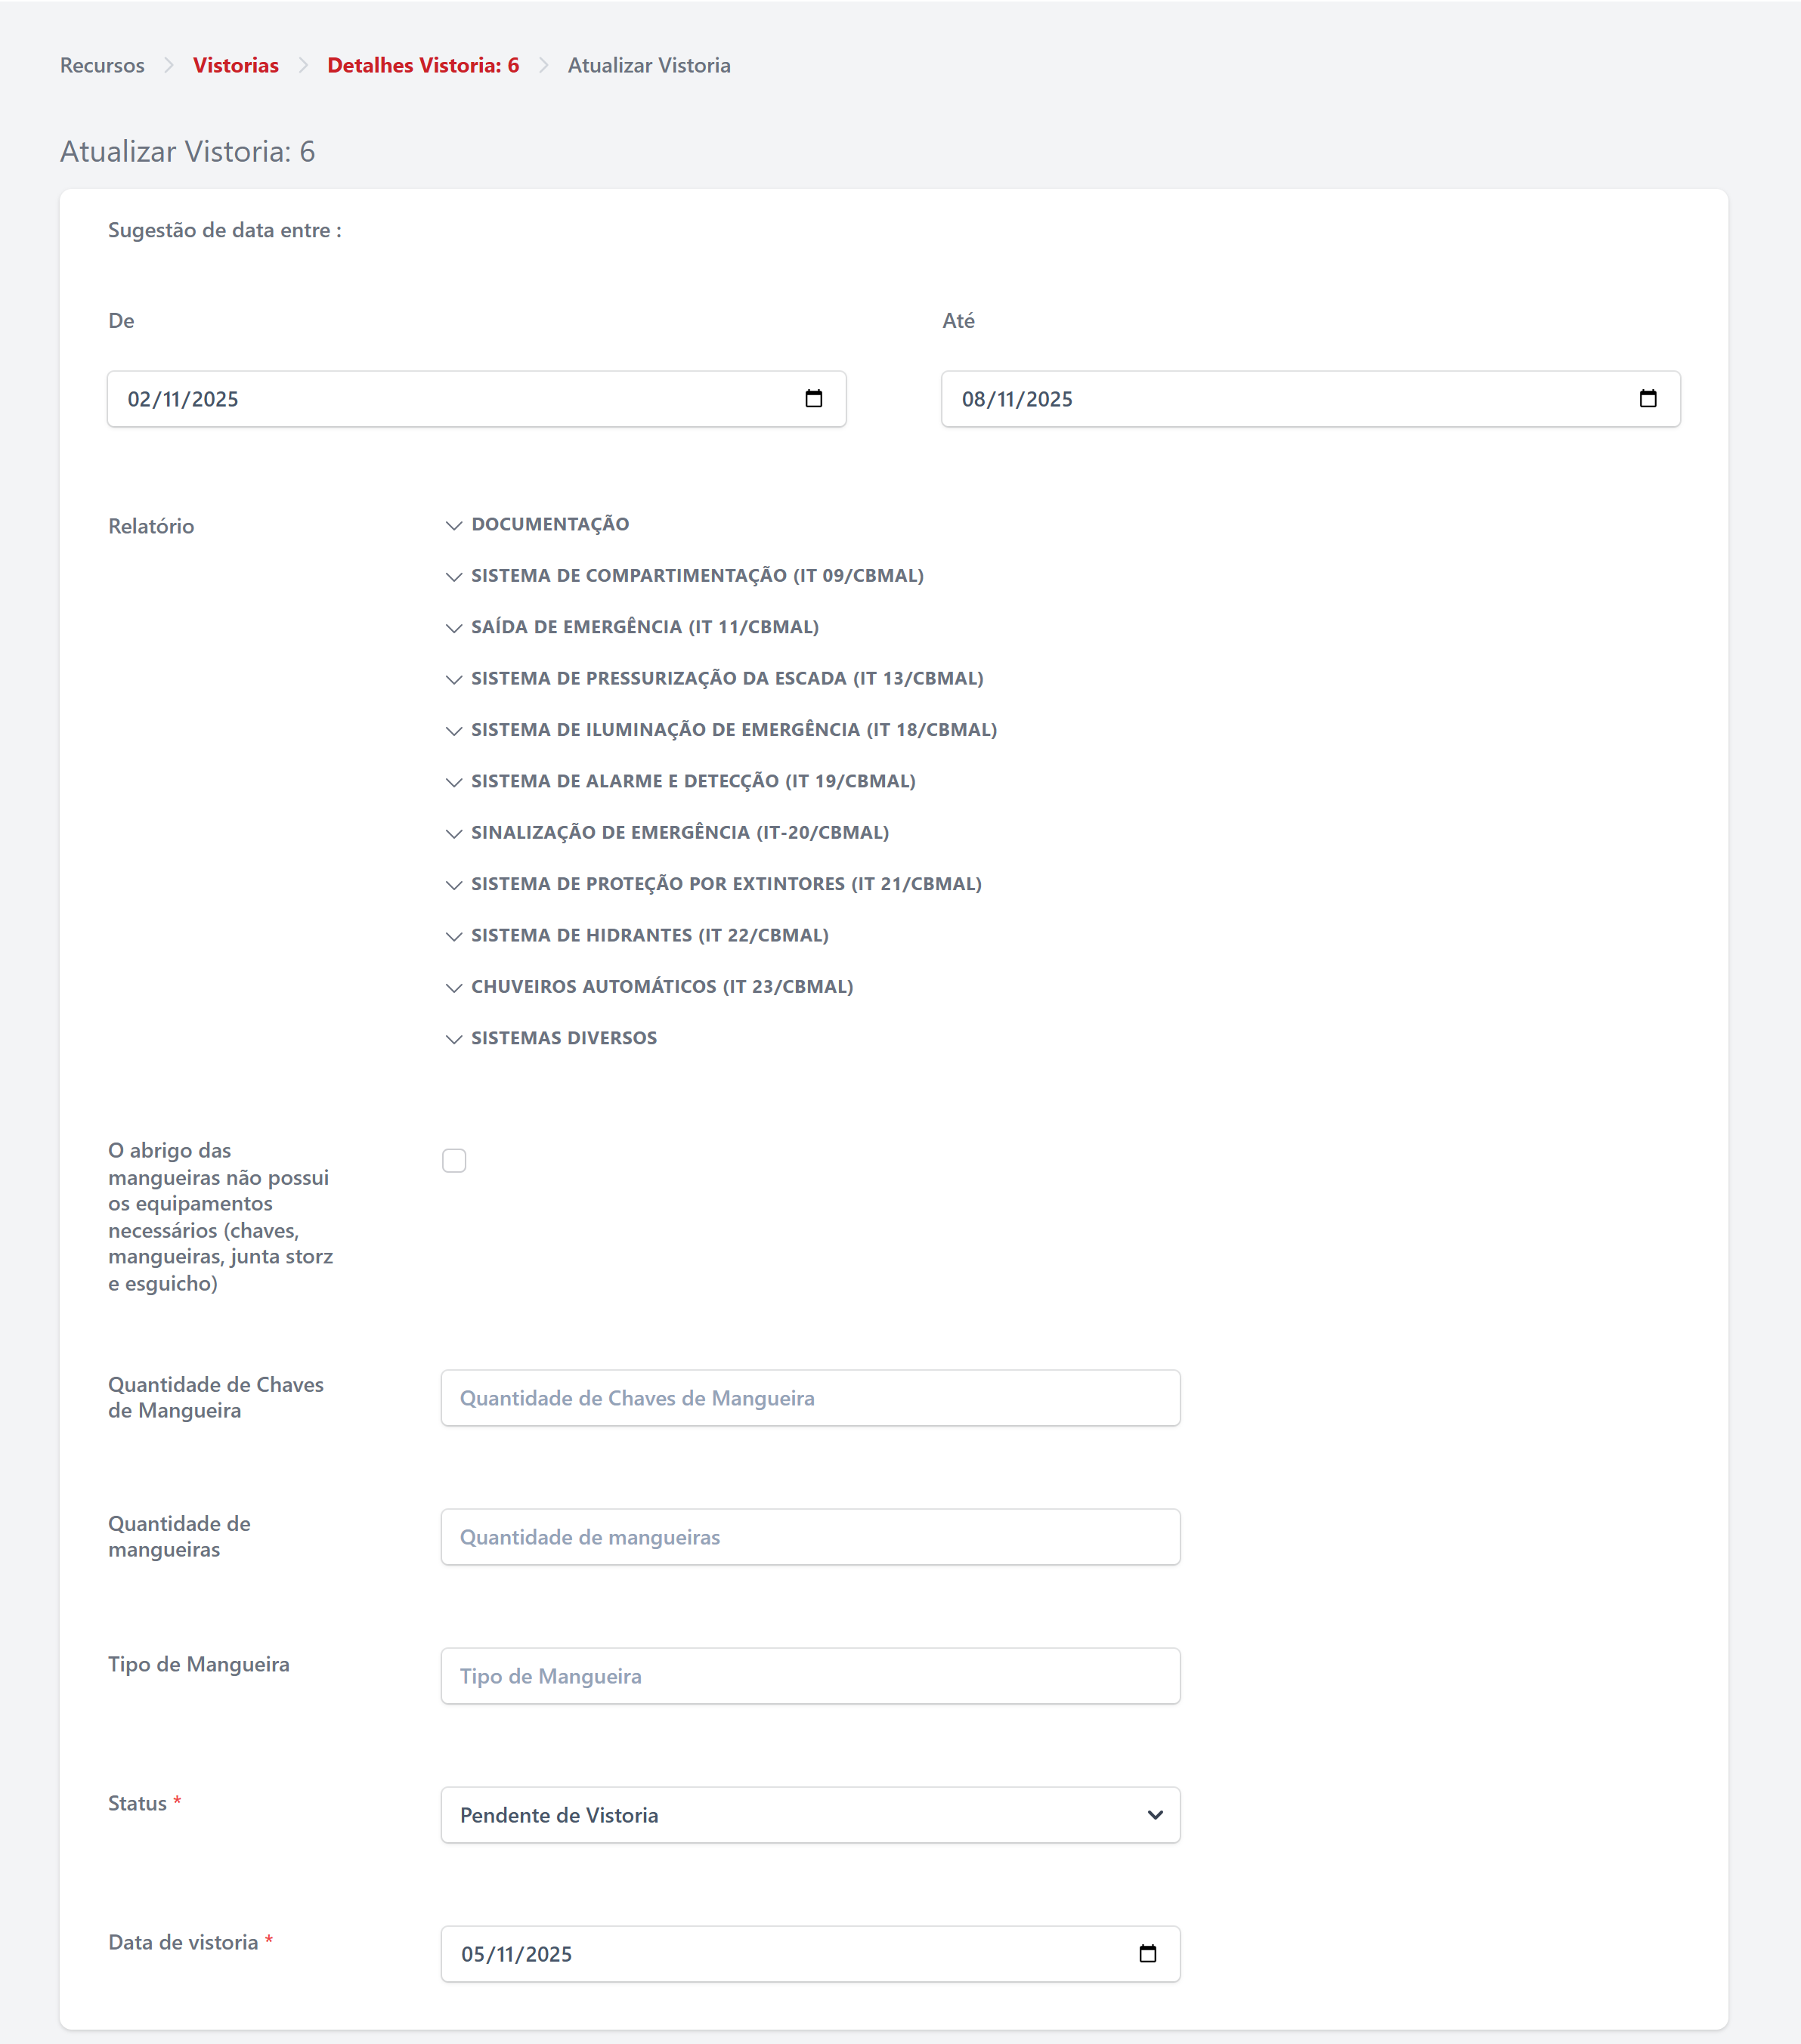The image size is (1801, 2044).
Task: Open Detalhes Vistoria: 6 breadcrumb
Action: click(x=423, y=65)
